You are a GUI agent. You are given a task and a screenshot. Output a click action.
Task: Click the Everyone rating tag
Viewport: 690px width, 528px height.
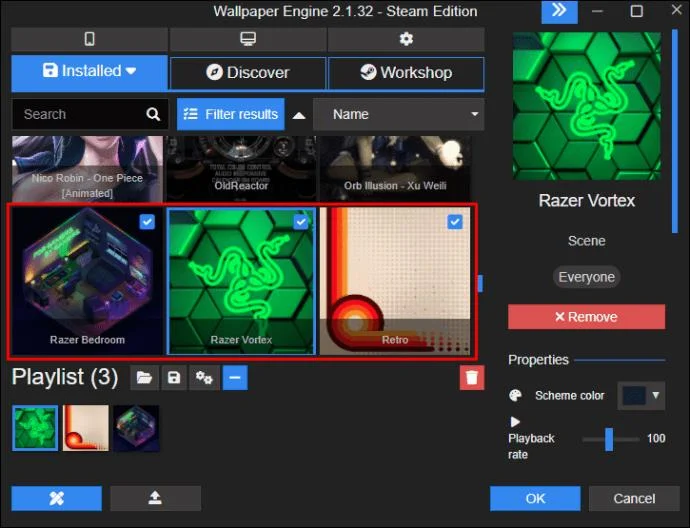point(587,277)
